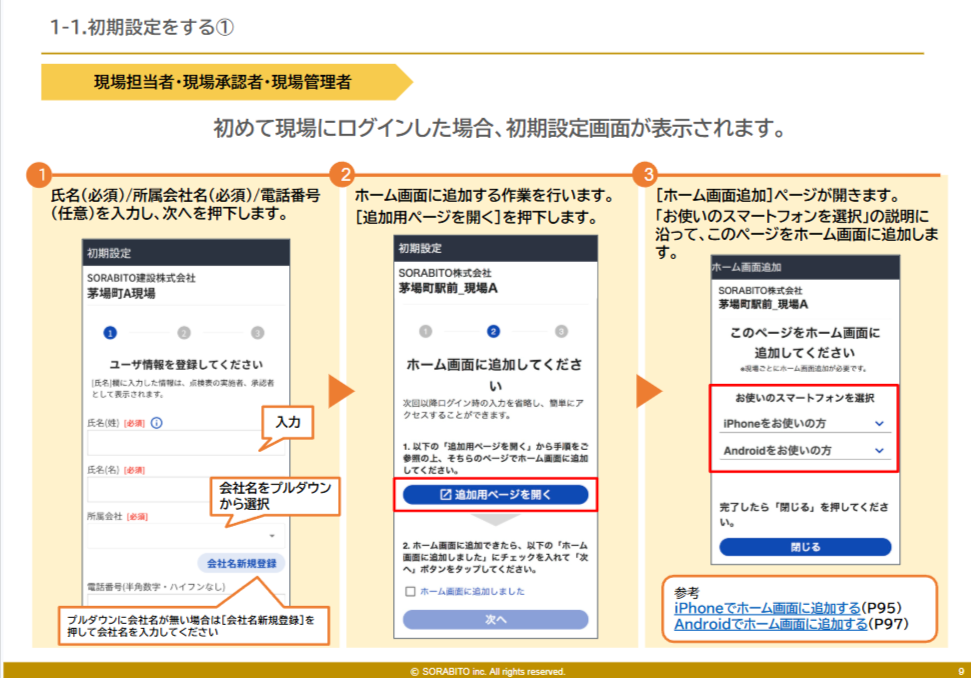Open the iPhoneでホーム画面に追加する link
This screenshot has height=678, width=971.
tap(768, 608)
